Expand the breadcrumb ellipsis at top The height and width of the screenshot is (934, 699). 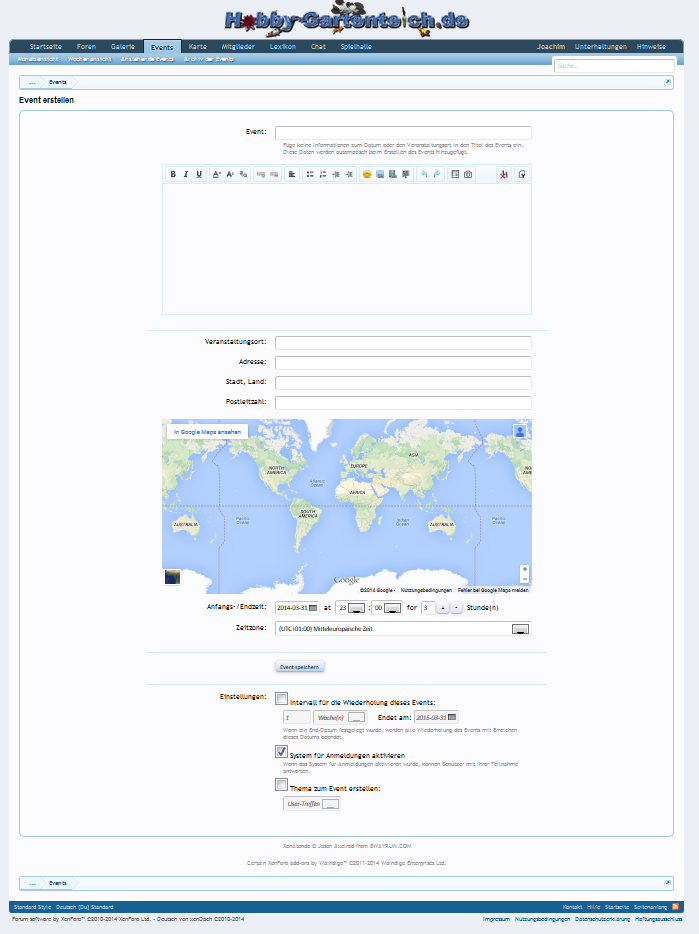coord(32,82)
